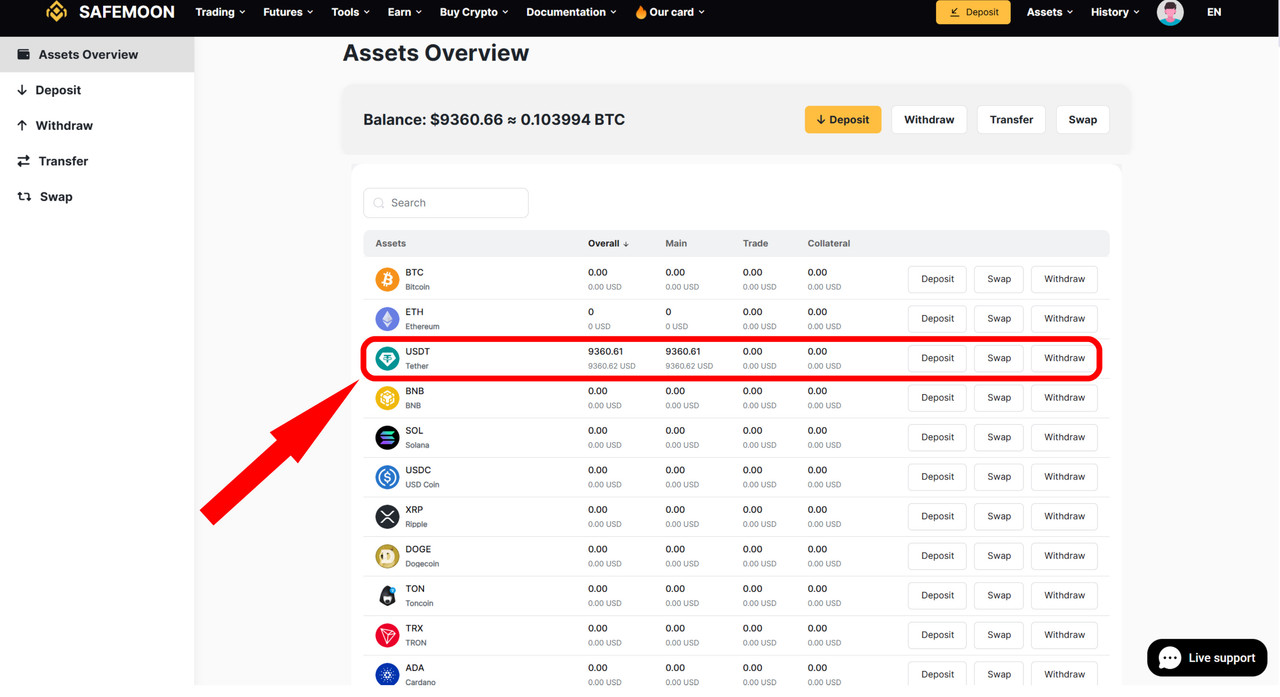Image resolution: width=1280 pixels, height=697 pixels.
Task: Click the Trade column header
Action: click(x=755, y=243)
